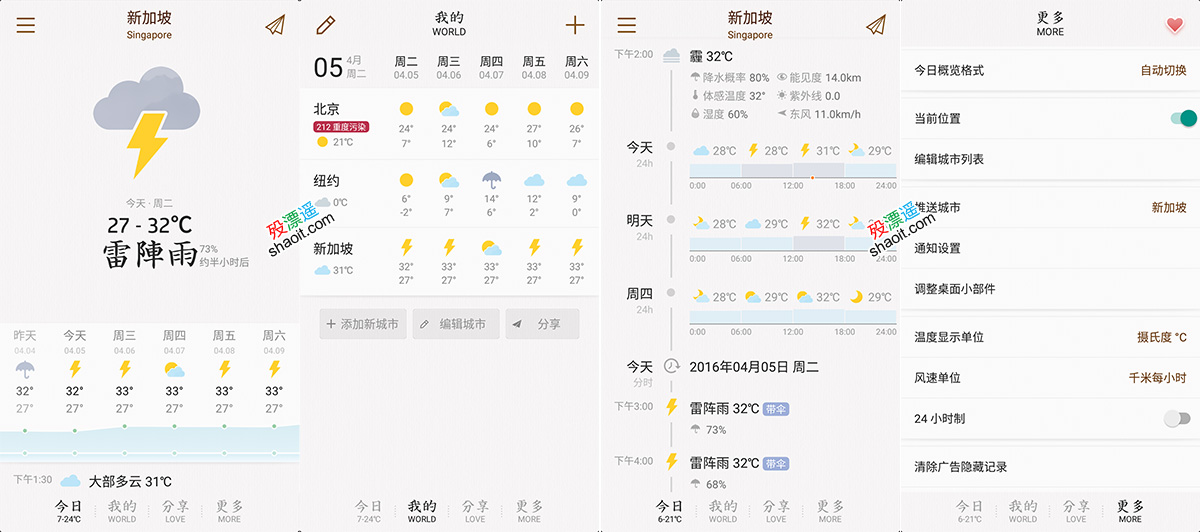This screenshot has height=532, width=1200.
Task: Tap the clock icon beside 2016年04月05日
Action: 672,367
